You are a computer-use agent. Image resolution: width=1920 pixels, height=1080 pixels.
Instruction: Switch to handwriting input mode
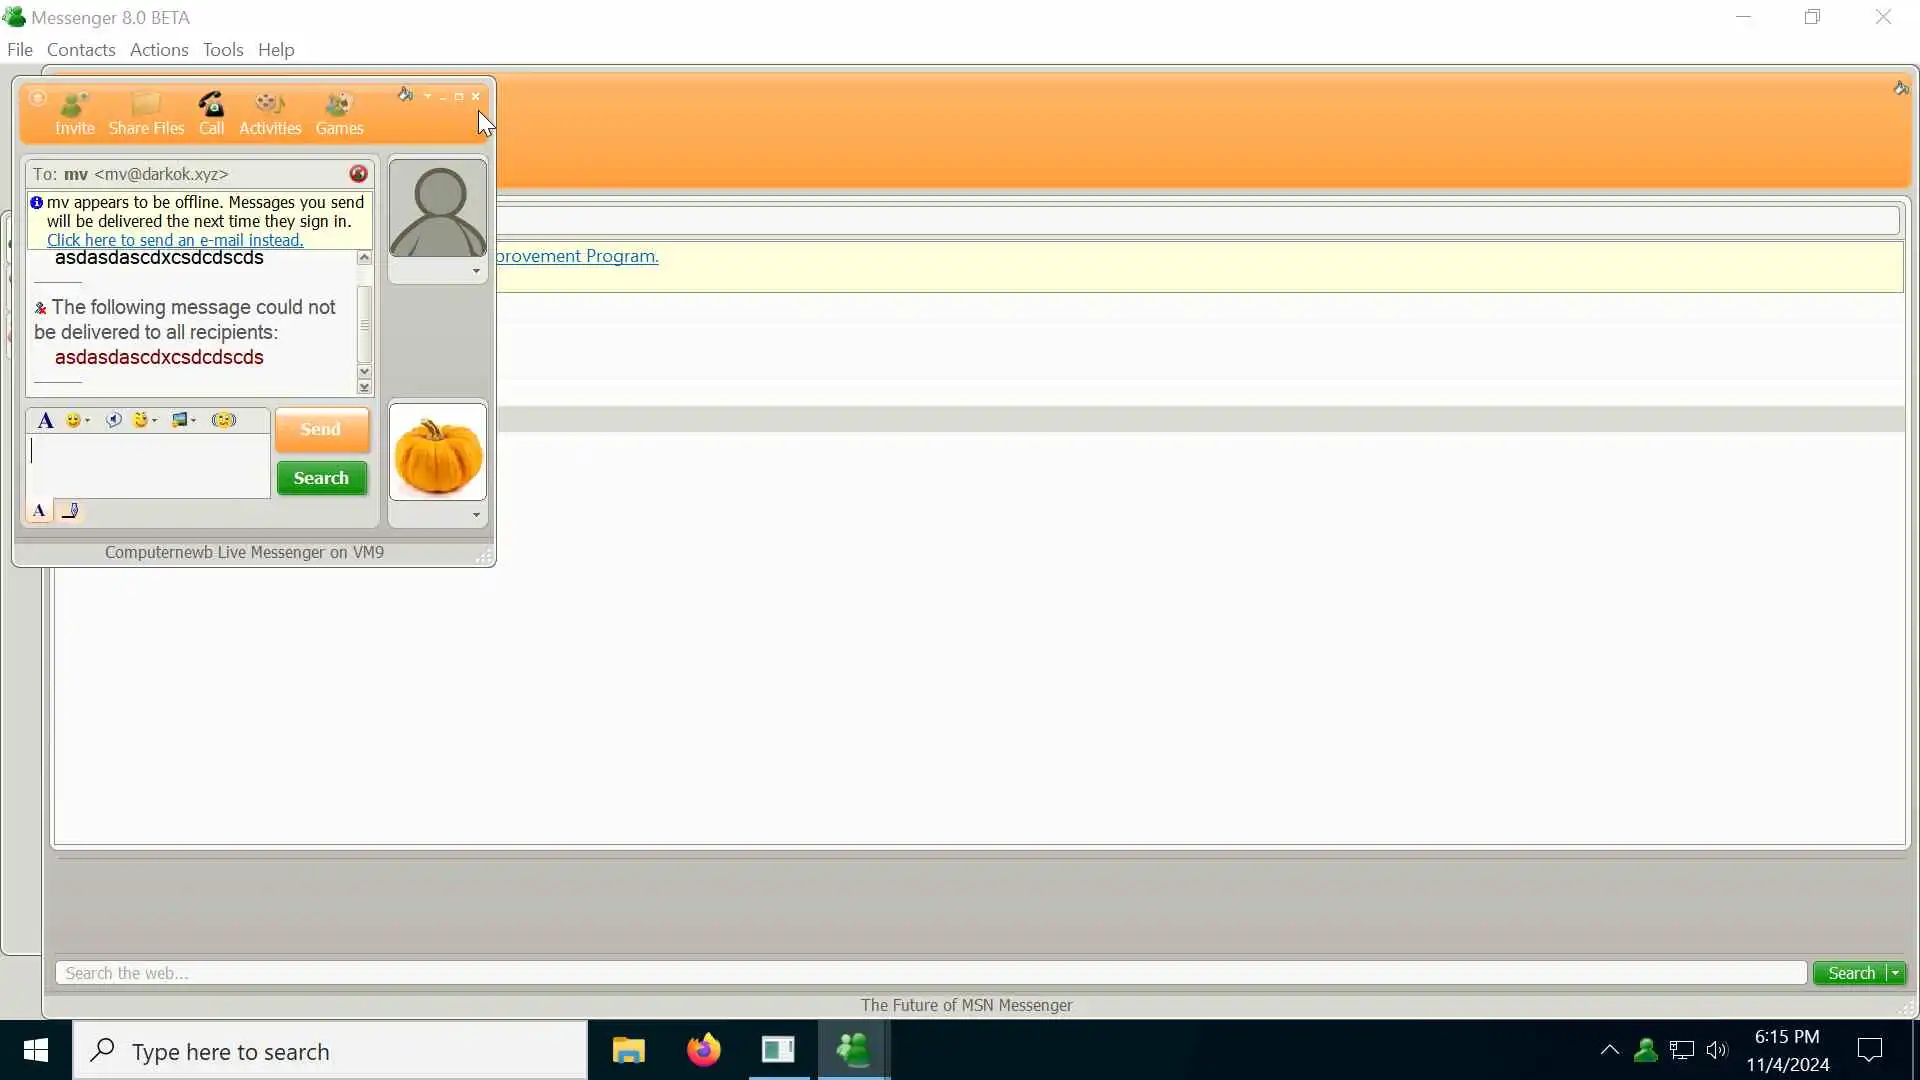tap(70, 511)
